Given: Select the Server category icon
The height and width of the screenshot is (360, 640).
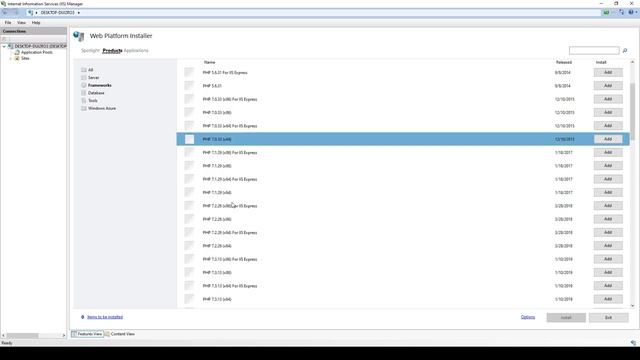Looking at the screenshot, I should [84, 78].
